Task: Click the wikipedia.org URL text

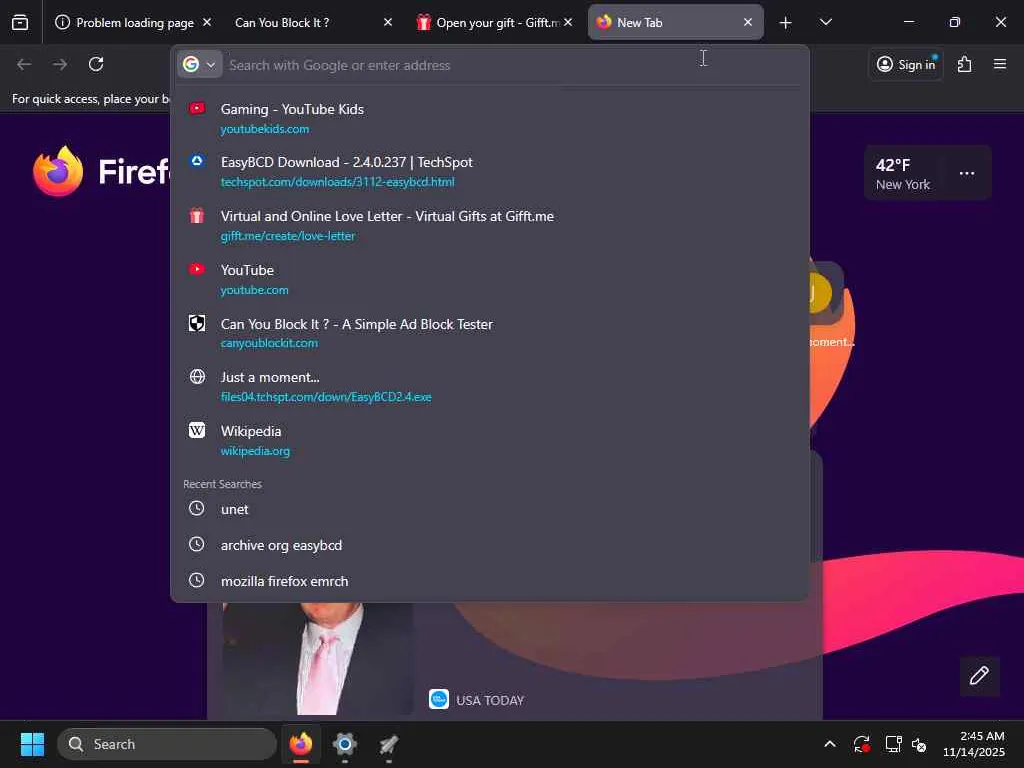Action: [x=255, y=451]
